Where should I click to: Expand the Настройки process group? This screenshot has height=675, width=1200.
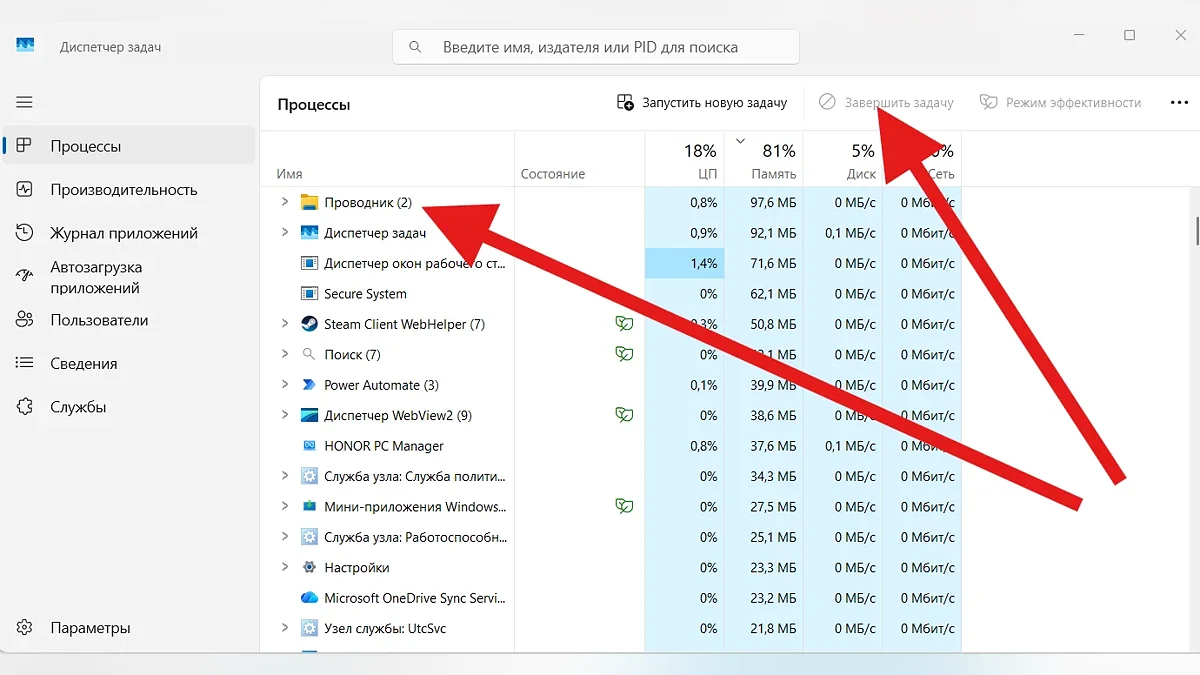pyautogui.click(x=284, y=567)
